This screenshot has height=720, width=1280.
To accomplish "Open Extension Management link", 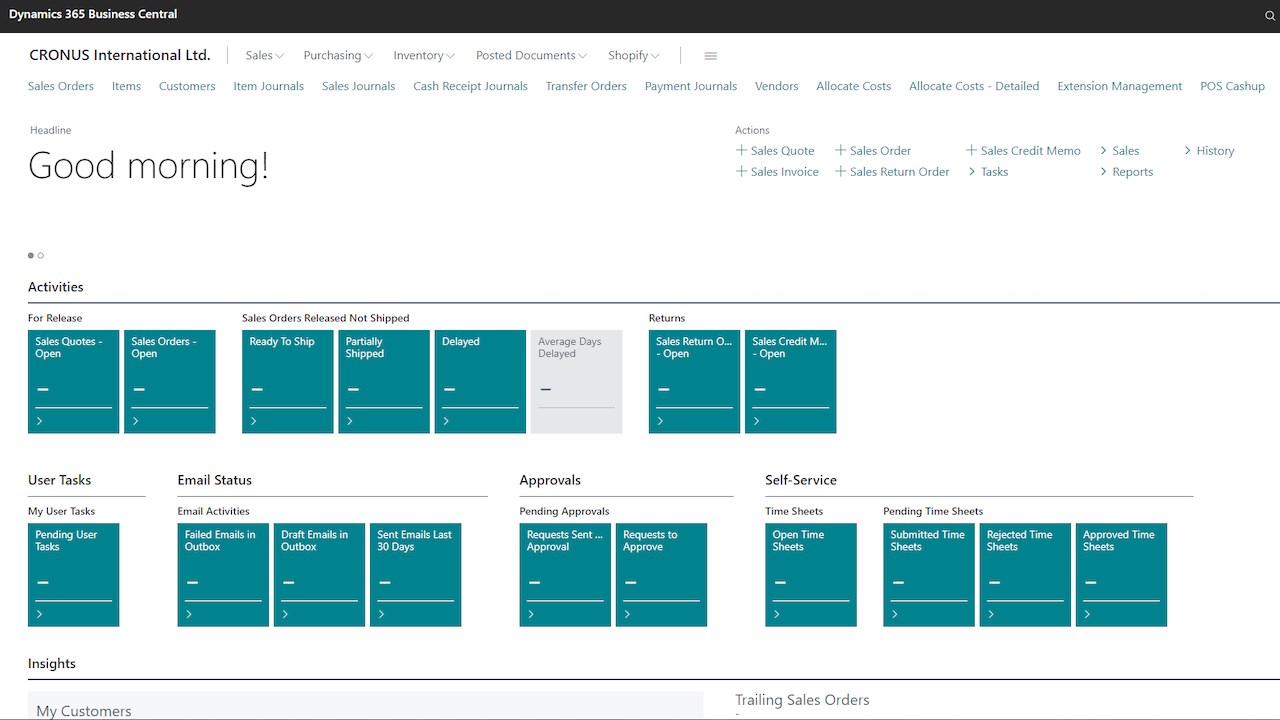I will click(1120, 86).
